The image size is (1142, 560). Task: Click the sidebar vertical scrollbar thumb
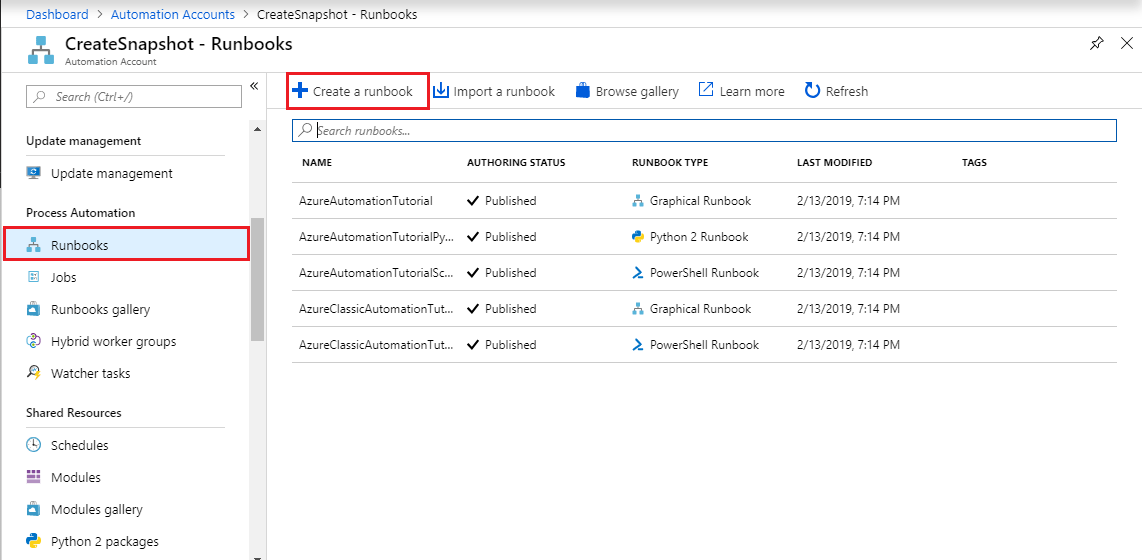[257, 280]
